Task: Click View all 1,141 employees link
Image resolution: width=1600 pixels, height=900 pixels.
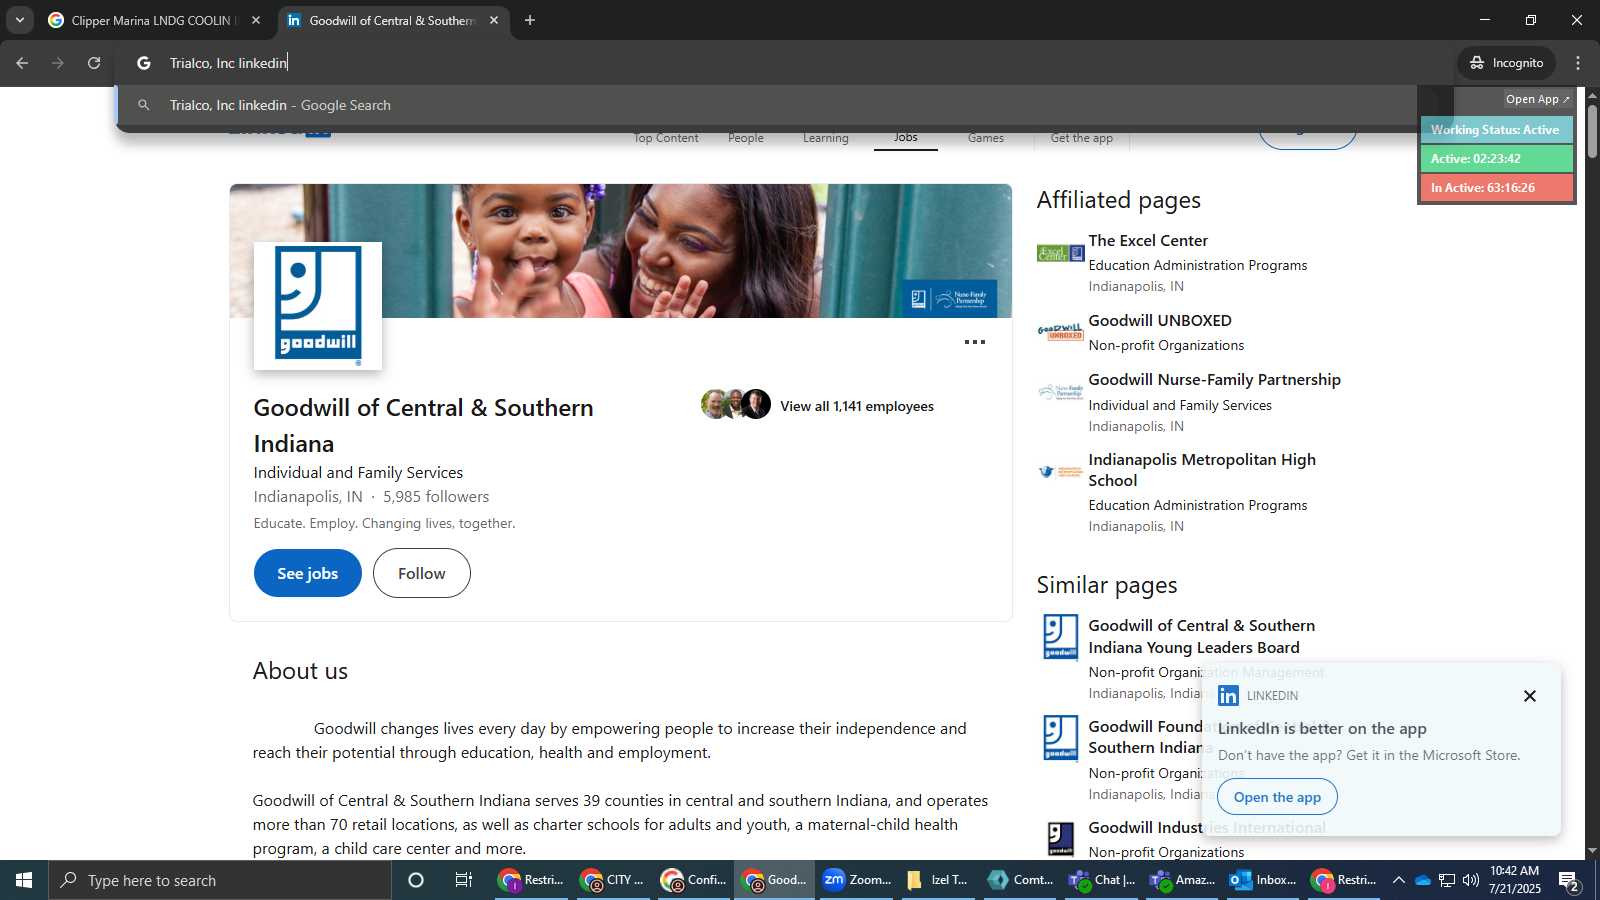Action: (x=856, y=406)
